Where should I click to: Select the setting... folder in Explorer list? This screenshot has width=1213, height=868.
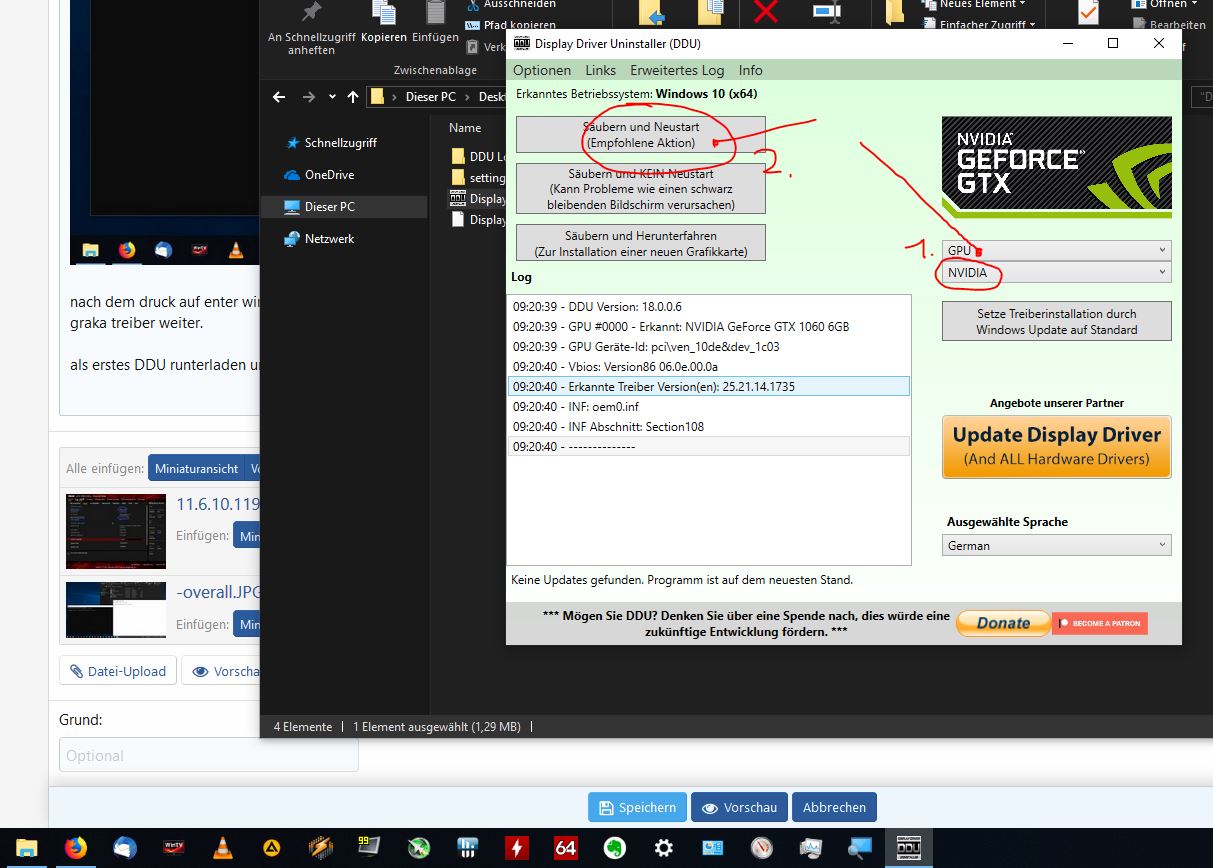pyautogui.click(x=478, y=178)
